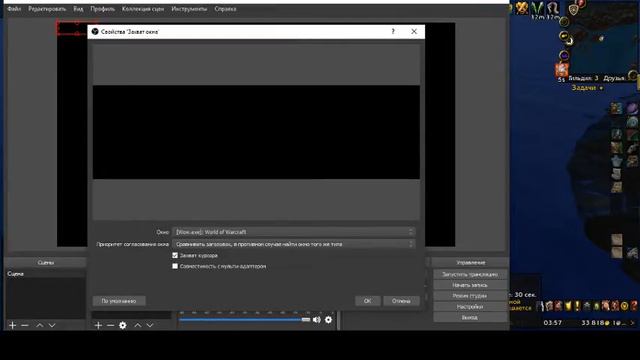
Task: Move source up with arrow icon
Action: (x=138, y=325)
